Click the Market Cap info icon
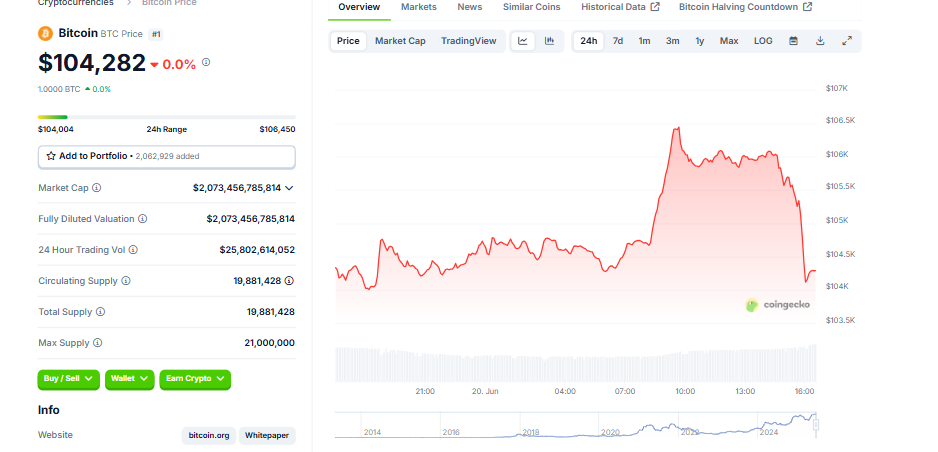The image size is (938, 452). click(96, 188)
